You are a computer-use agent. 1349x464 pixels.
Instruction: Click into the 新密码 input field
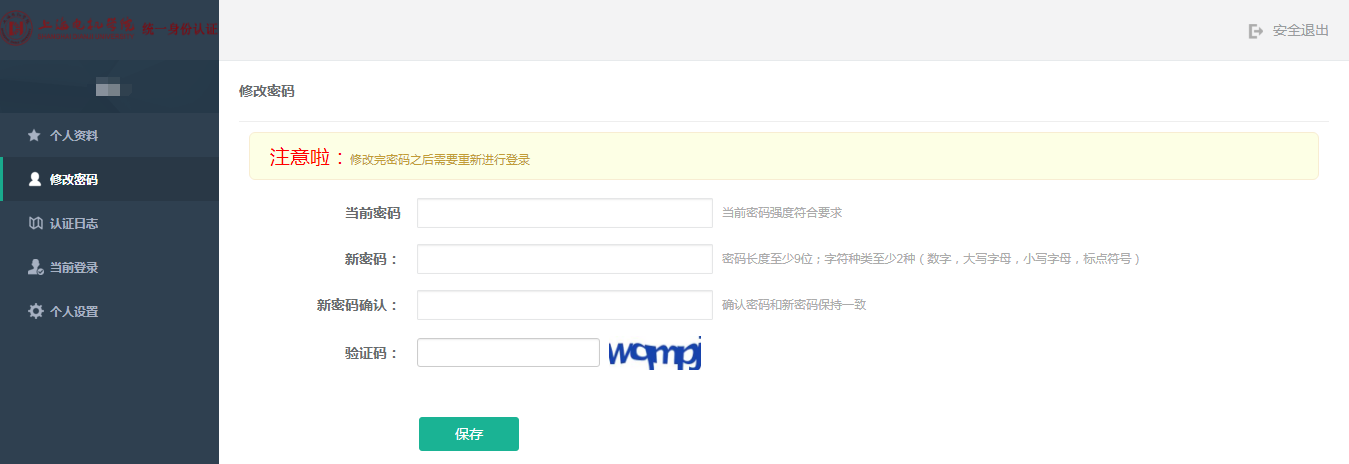(564, 259)
